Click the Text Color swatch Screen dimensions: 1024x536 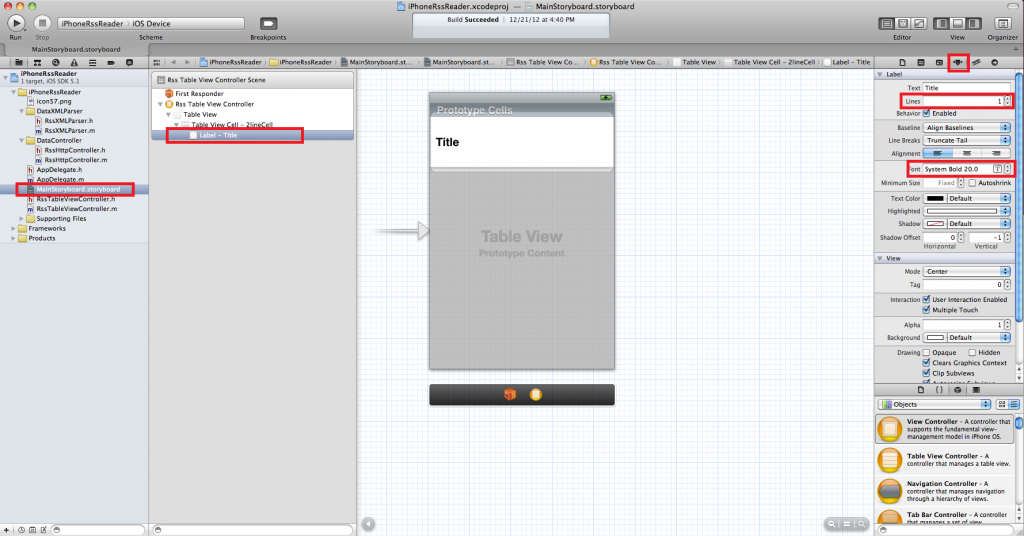pyautogui.click(x=935, y=198)
